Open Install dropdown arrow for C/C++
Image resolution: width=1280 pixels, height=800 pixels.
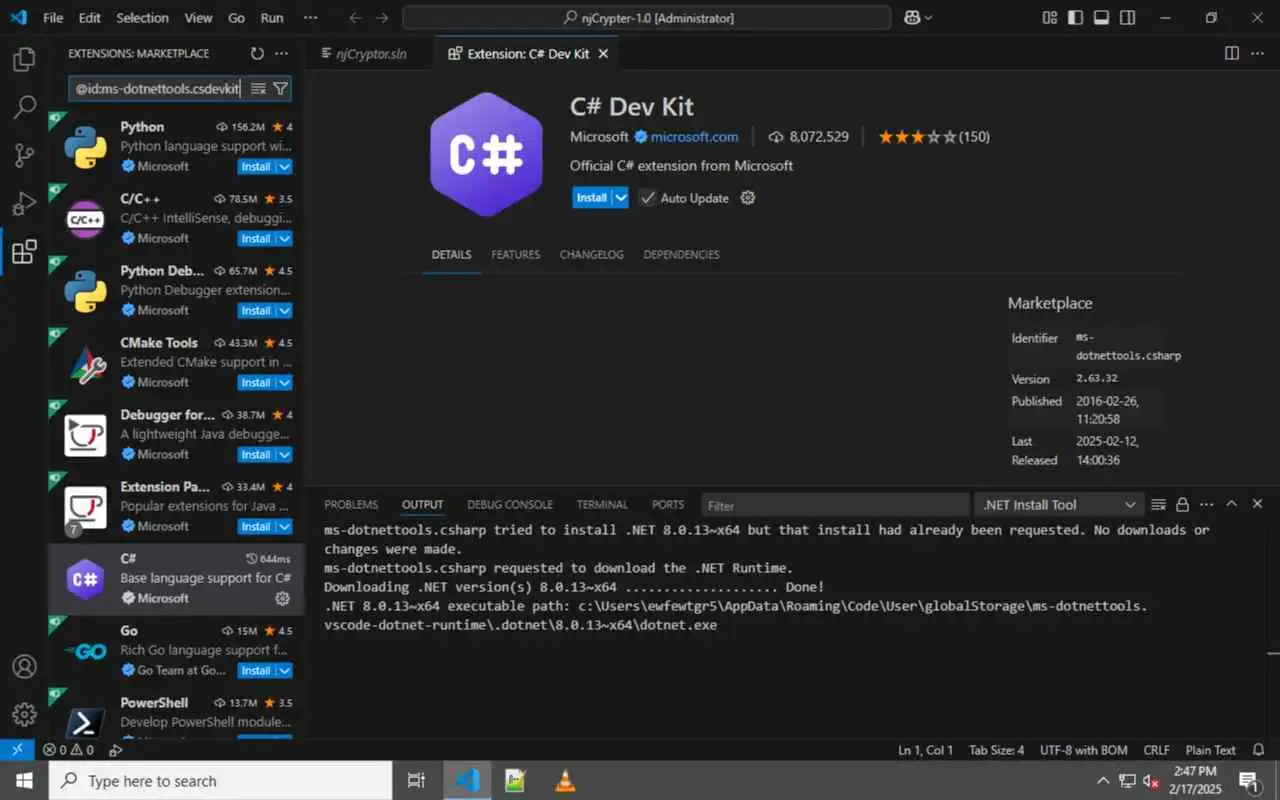coord(284,239)
